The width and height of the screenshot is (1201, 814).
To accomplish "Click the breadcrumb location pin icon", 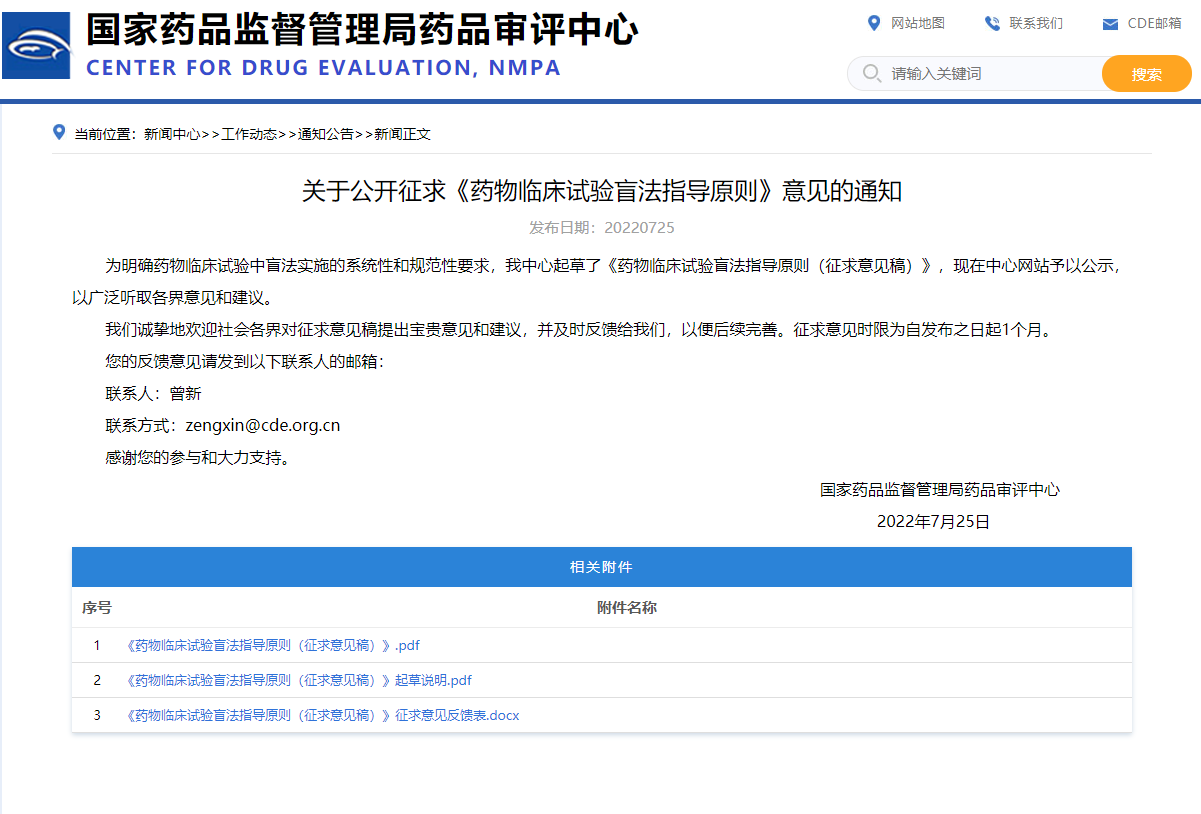I will (59, 132).
